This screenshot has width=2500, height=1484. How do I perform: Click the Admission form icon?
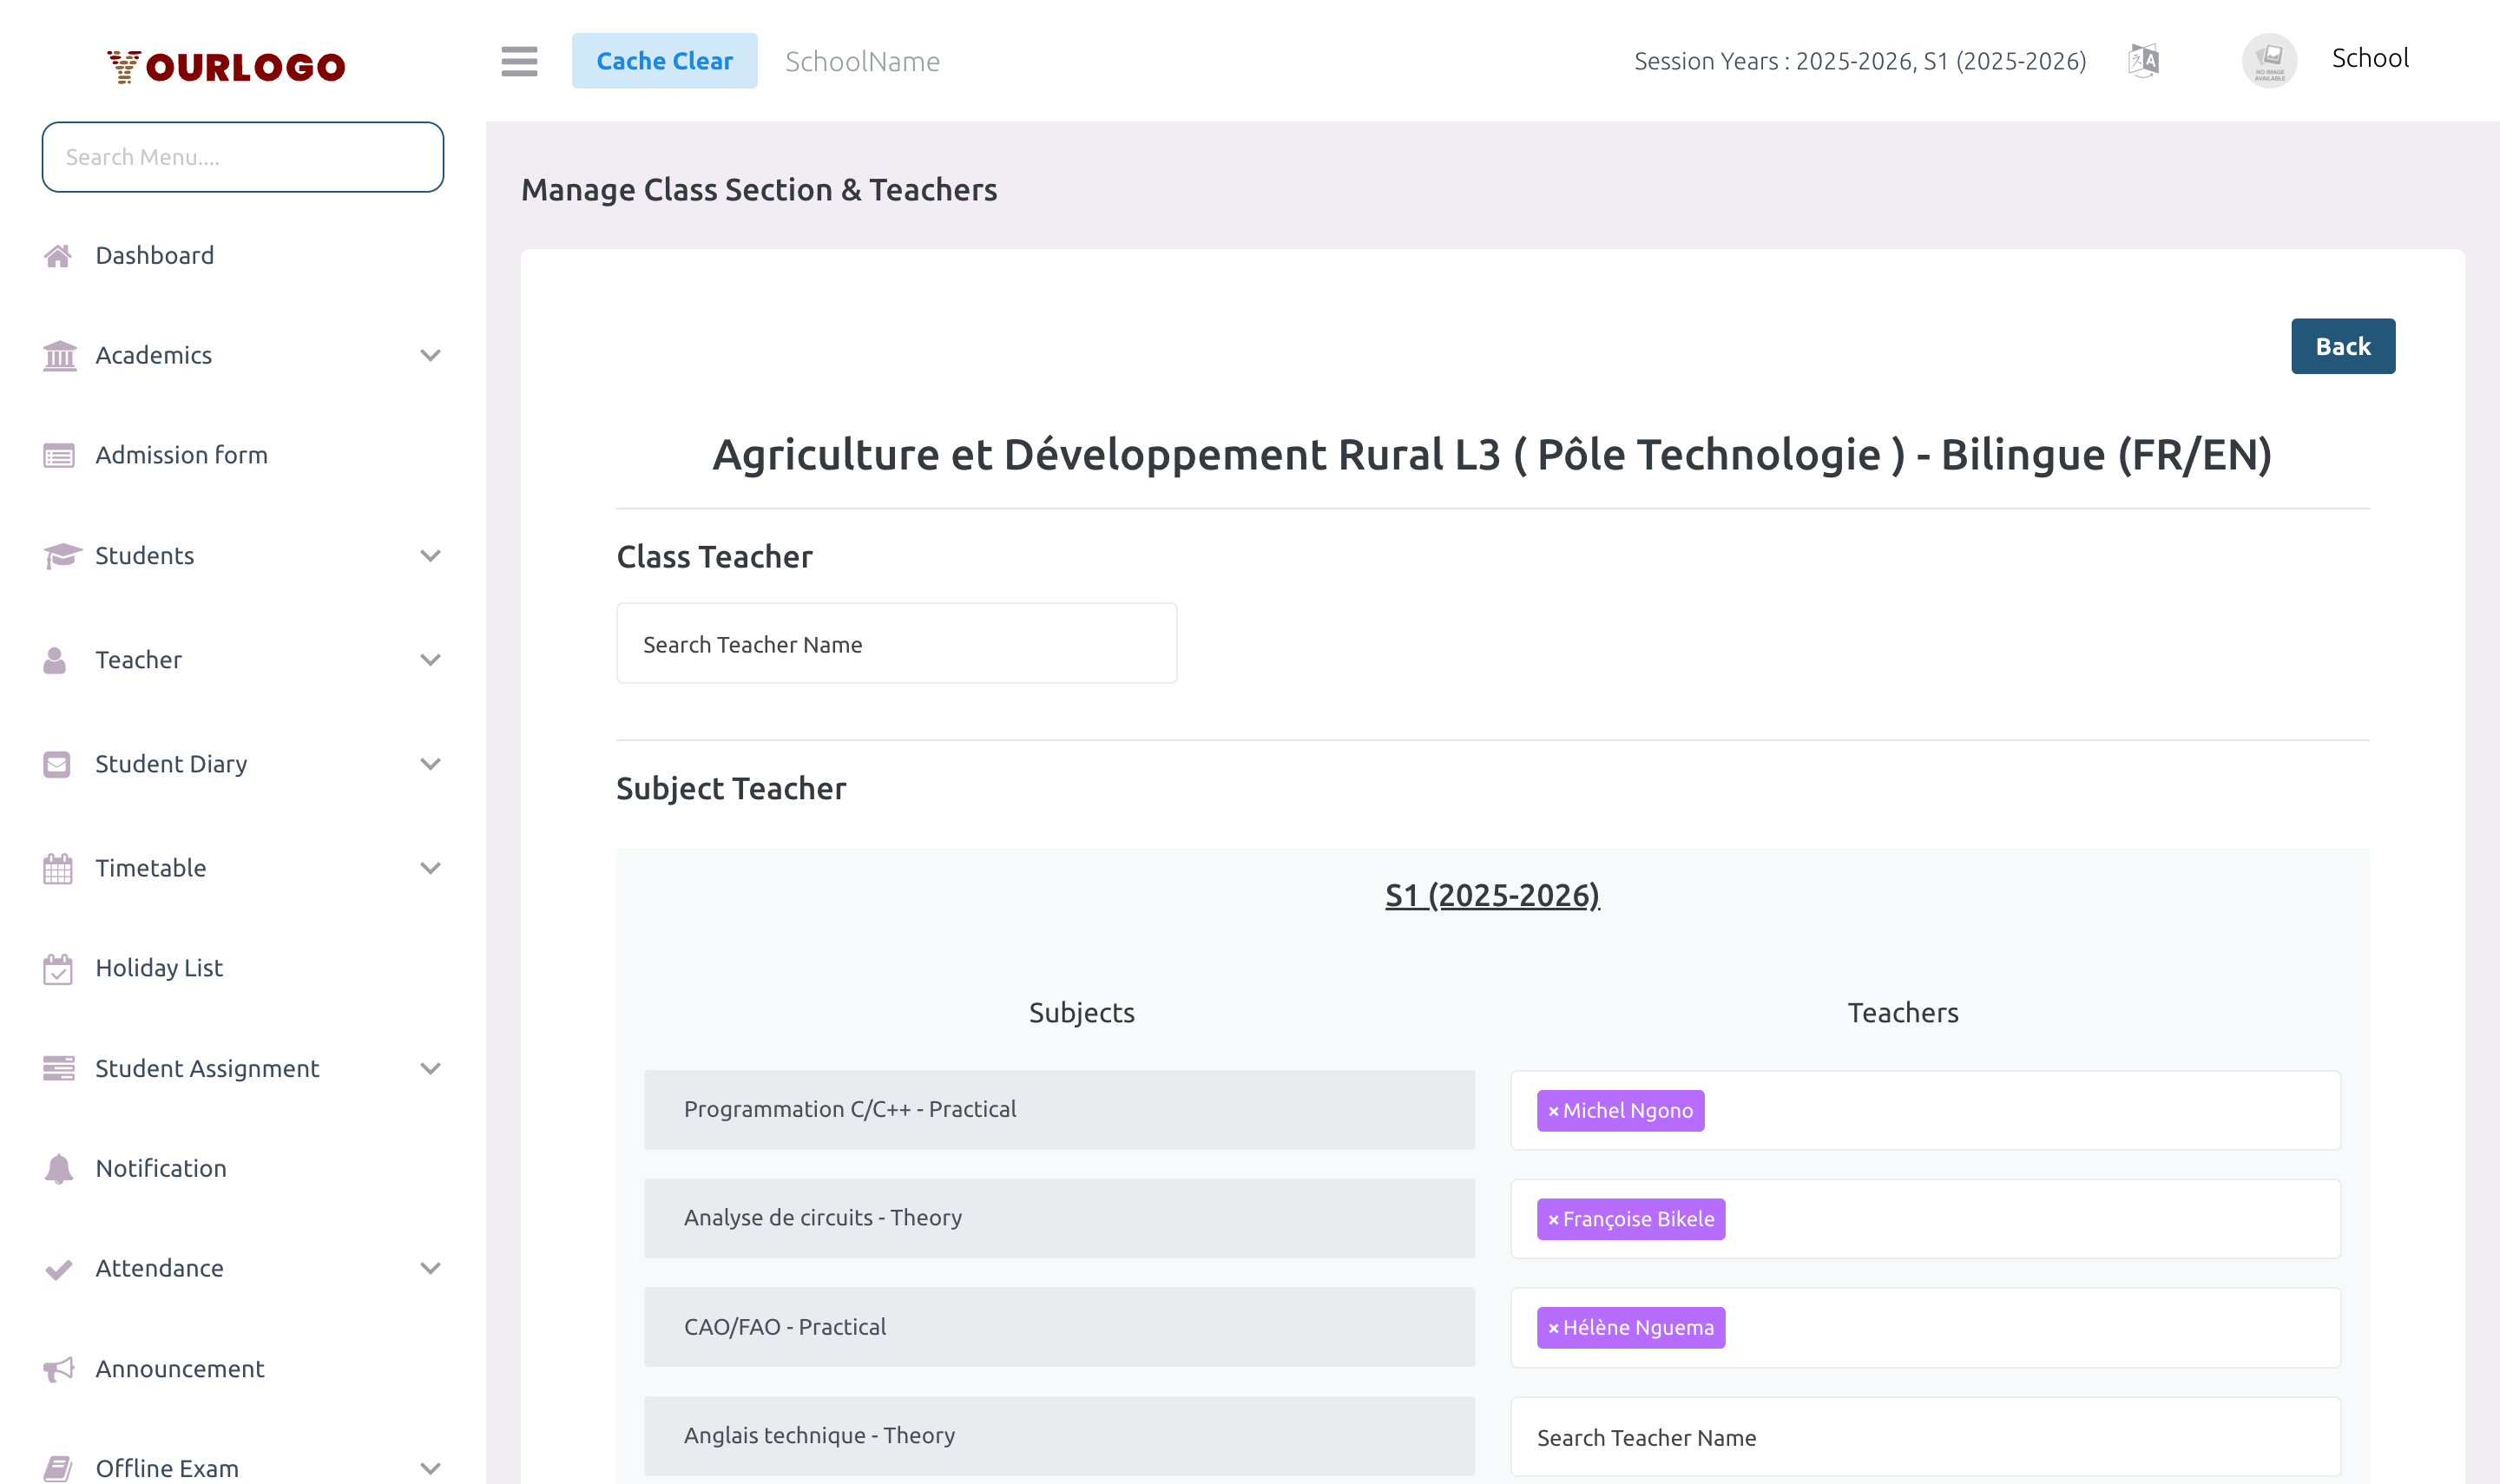(x=58, y=455)
